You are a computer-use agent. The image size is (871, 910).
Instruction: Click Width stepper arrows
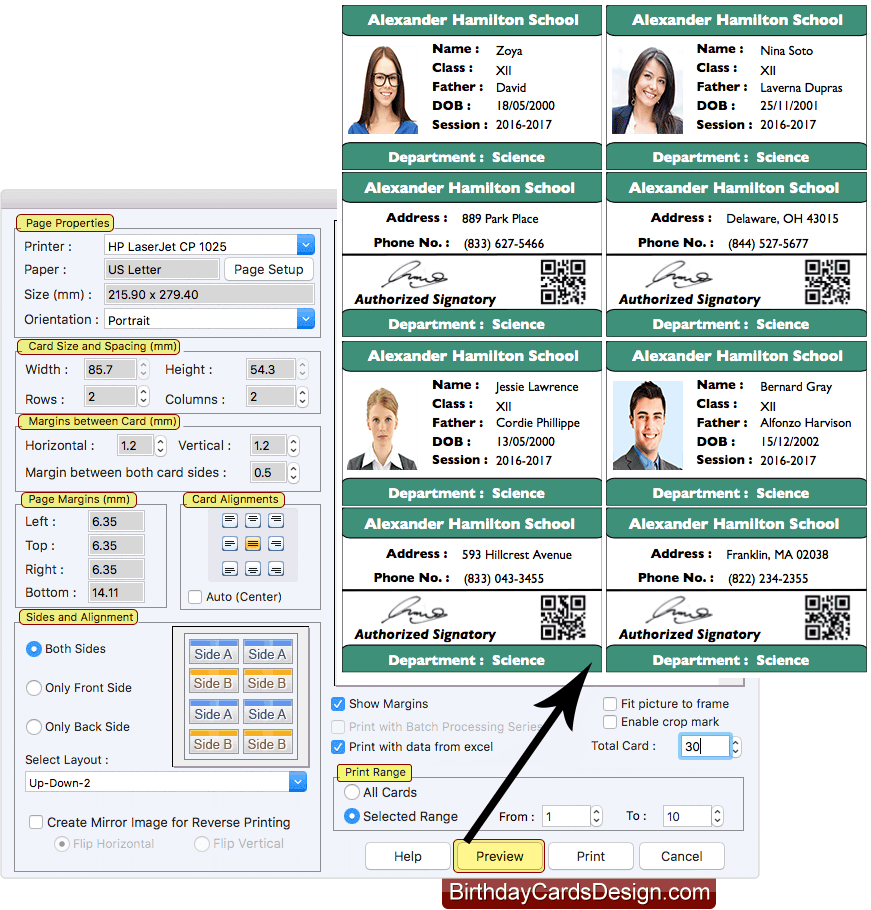click(143, 369)
